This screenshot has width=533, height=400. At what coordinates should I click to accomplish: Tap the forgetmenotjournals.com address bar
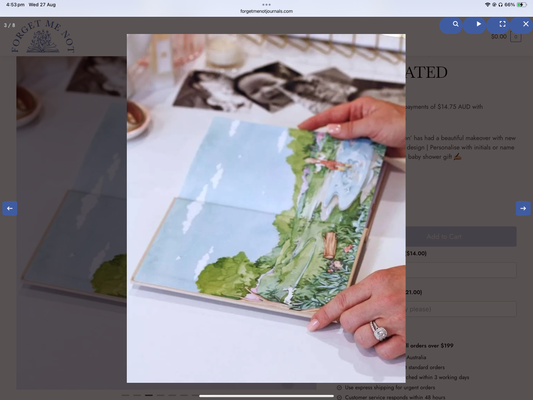tap(266, 11)
